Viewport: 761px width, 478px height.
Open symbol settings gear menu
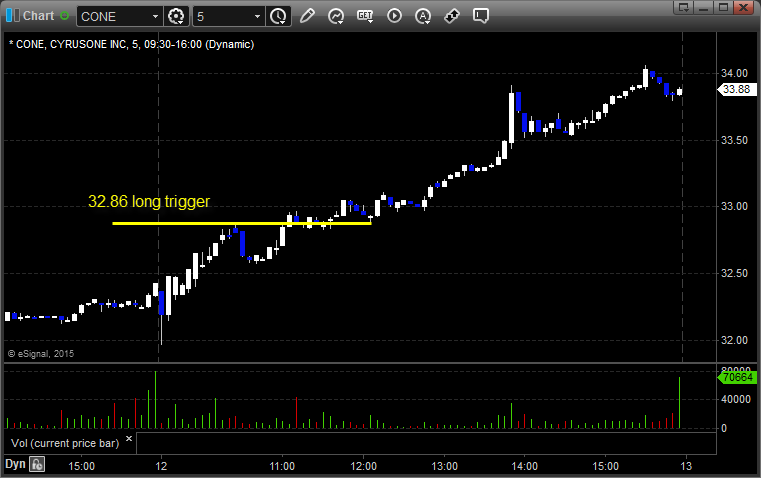point(176,16)
